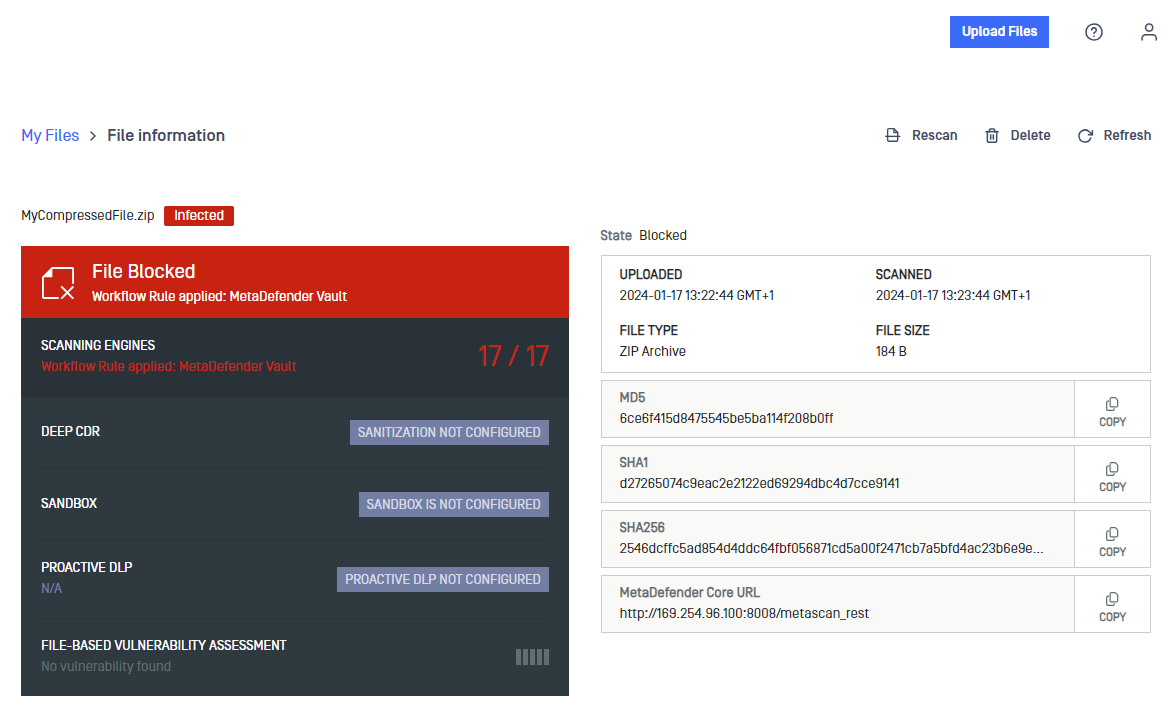Screen dimensions: 1175x722
Task: Click the MD5 value 6ce6f415d8475545be5ba114f208b0ff
Action: point(726,418)
